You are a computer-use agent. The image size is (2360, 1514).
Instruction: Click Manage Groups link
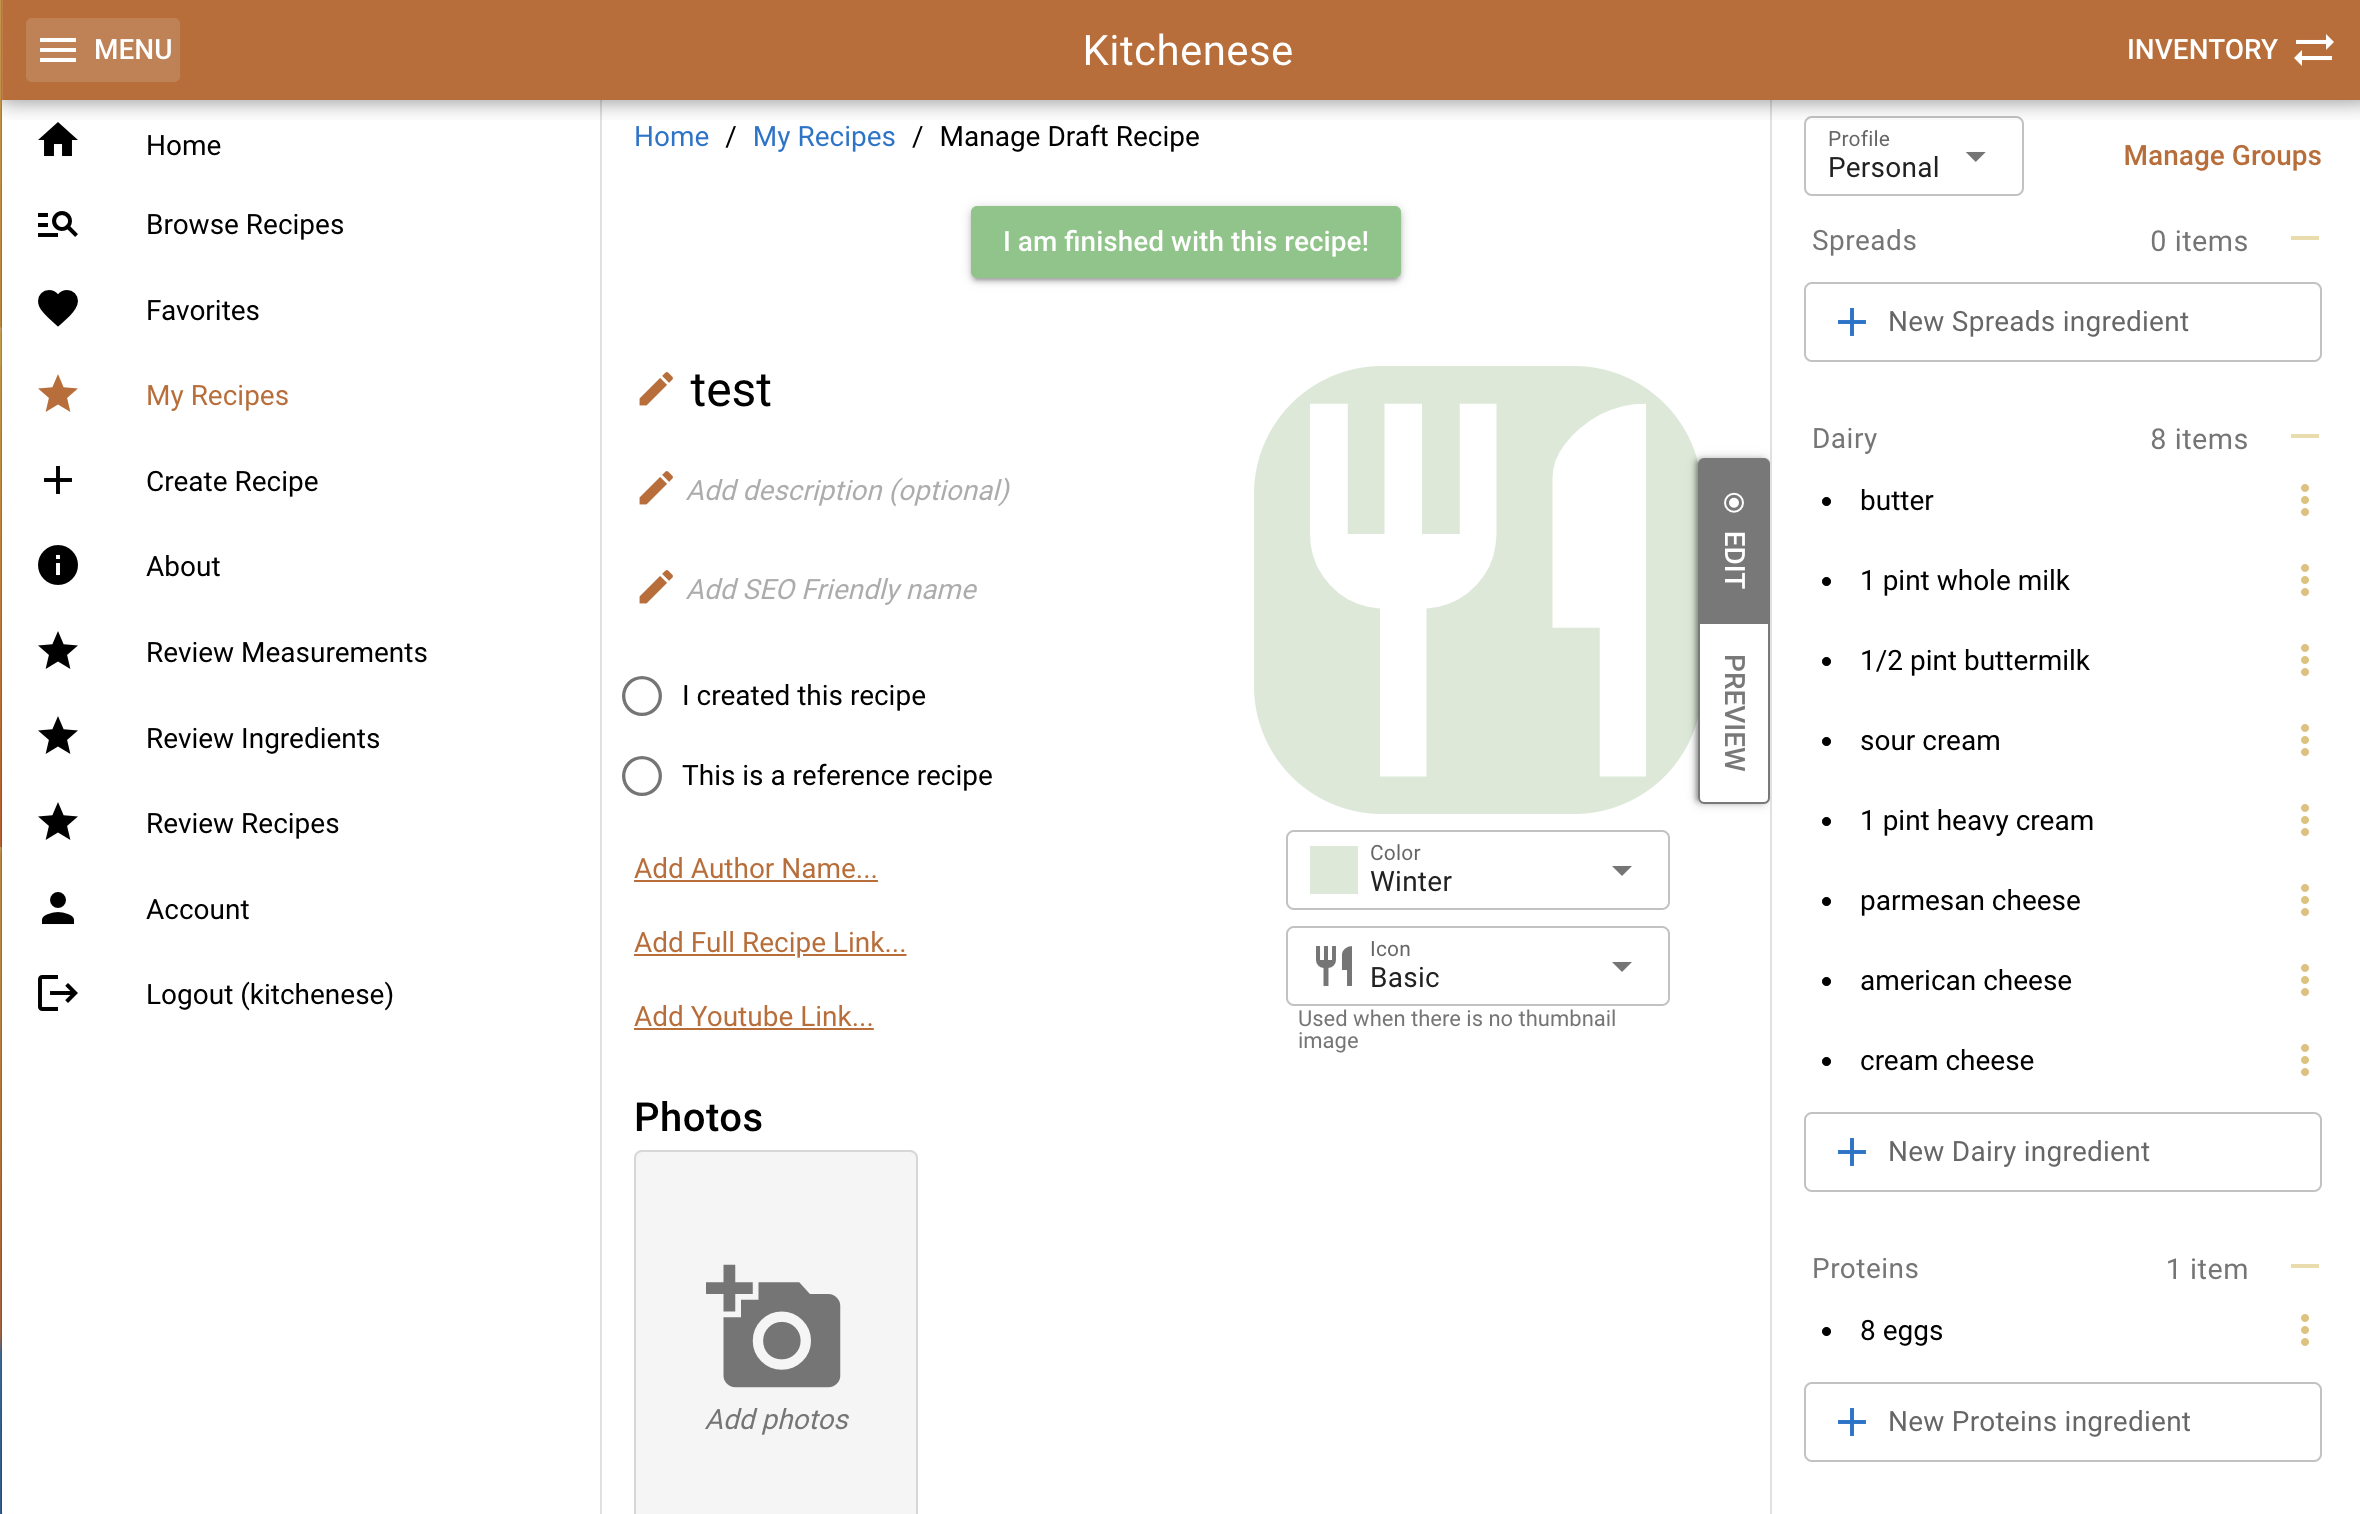click(2222, 156)
